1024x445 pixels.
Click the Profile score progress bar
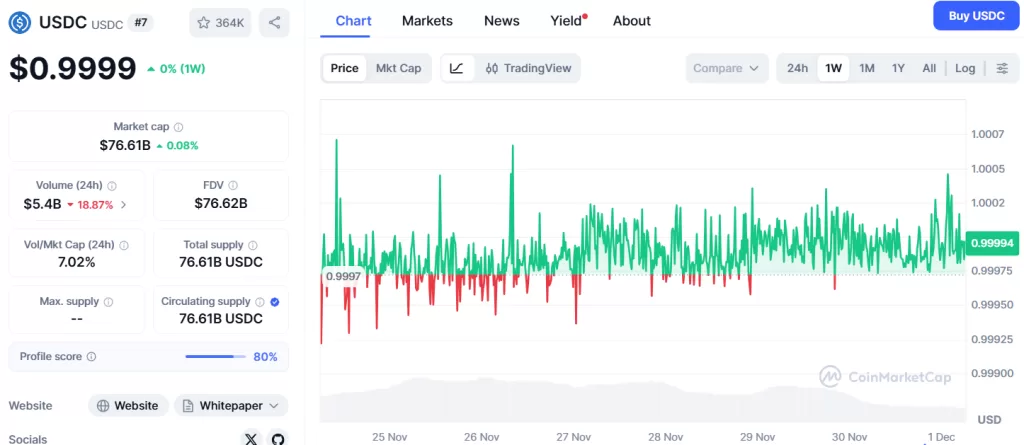coord(215,356)
